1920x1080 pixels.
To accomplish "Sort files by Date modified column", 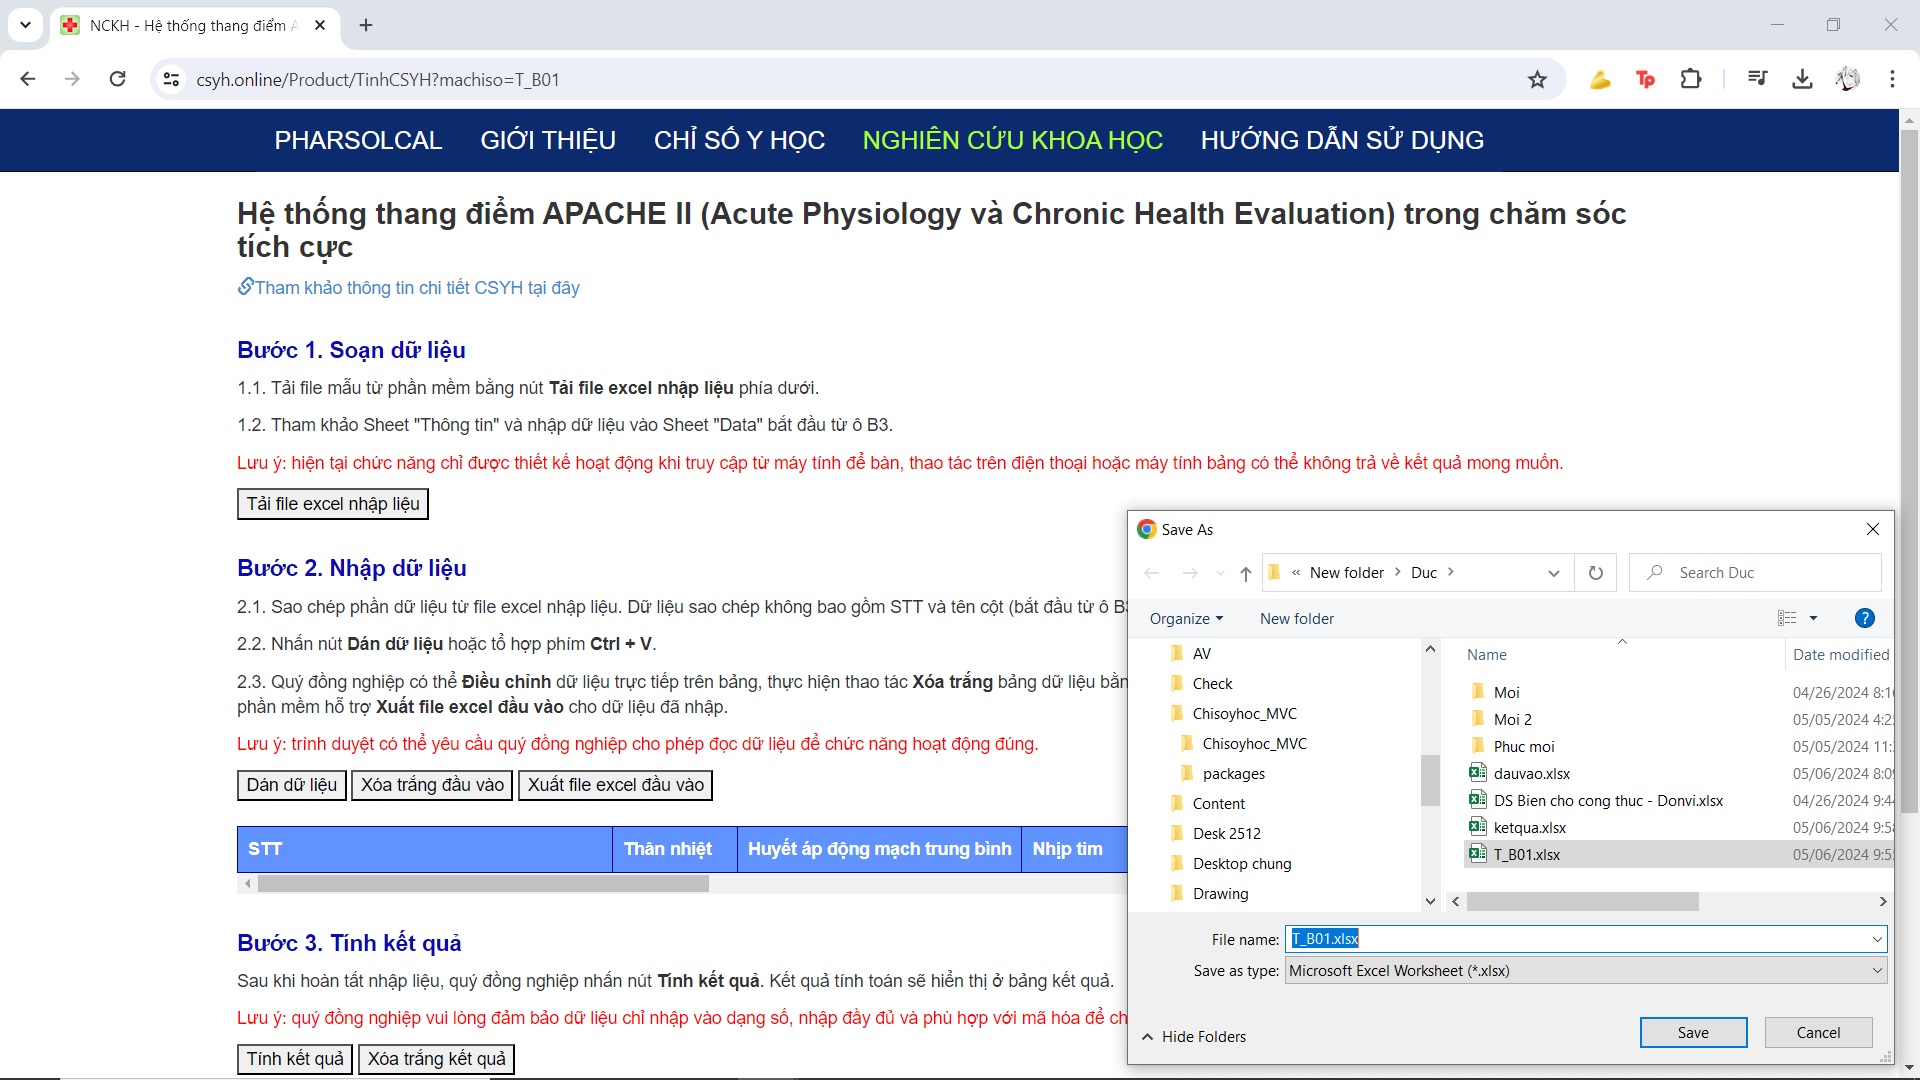I will point(1840,654).
